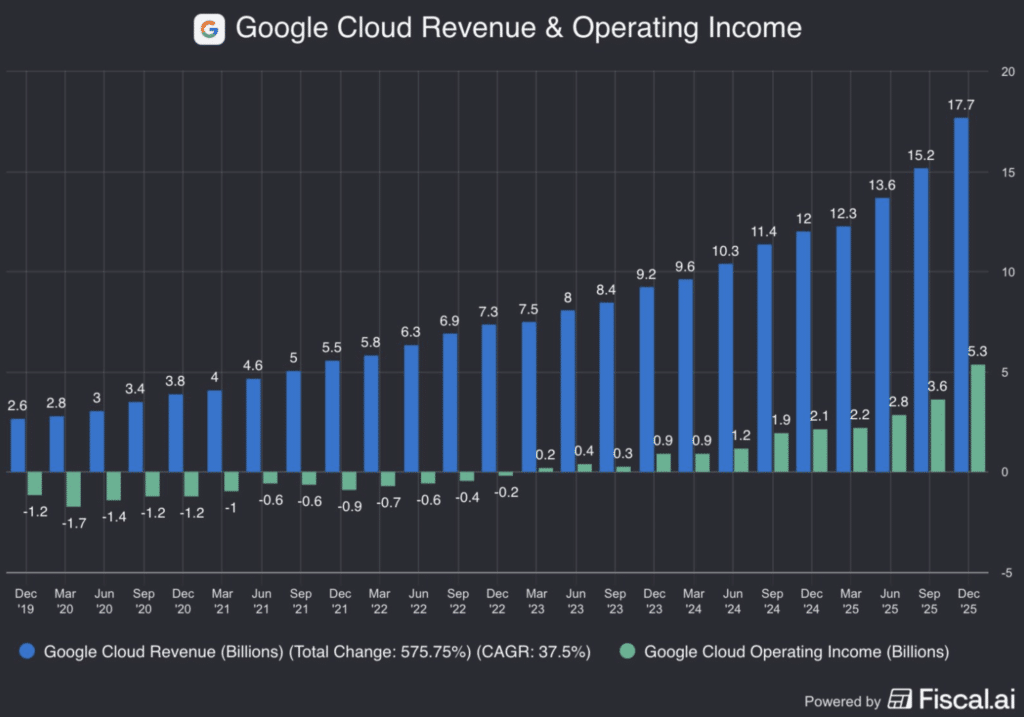Click the Jun '25 blue bar labeled 13.6
Screen dimensions: 1024x717
pyautogui.click(x=882, y=335)
